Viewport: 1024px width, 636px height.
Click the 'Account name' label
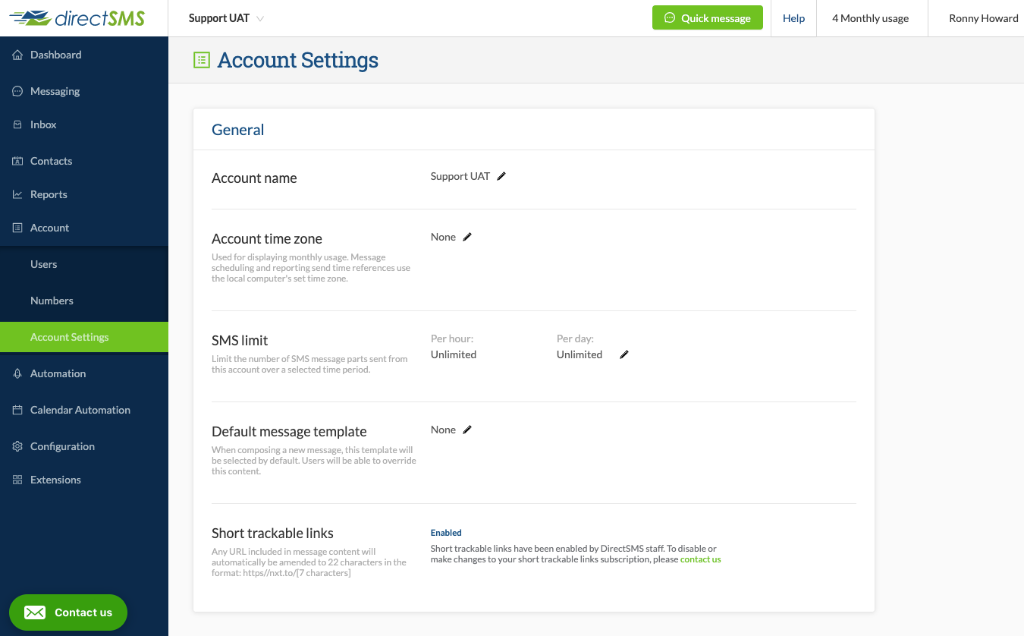click(254, 178)
